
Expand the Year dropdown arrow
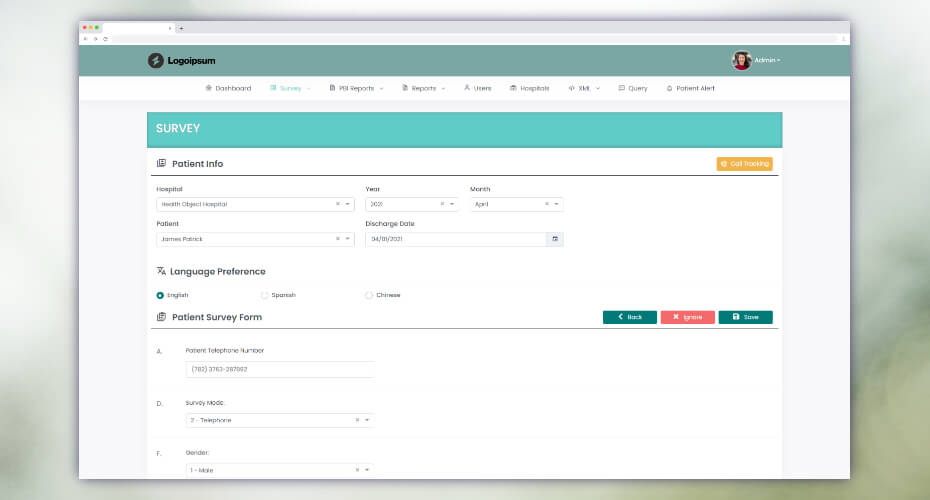pyautogui.click(x=452, y=204)
